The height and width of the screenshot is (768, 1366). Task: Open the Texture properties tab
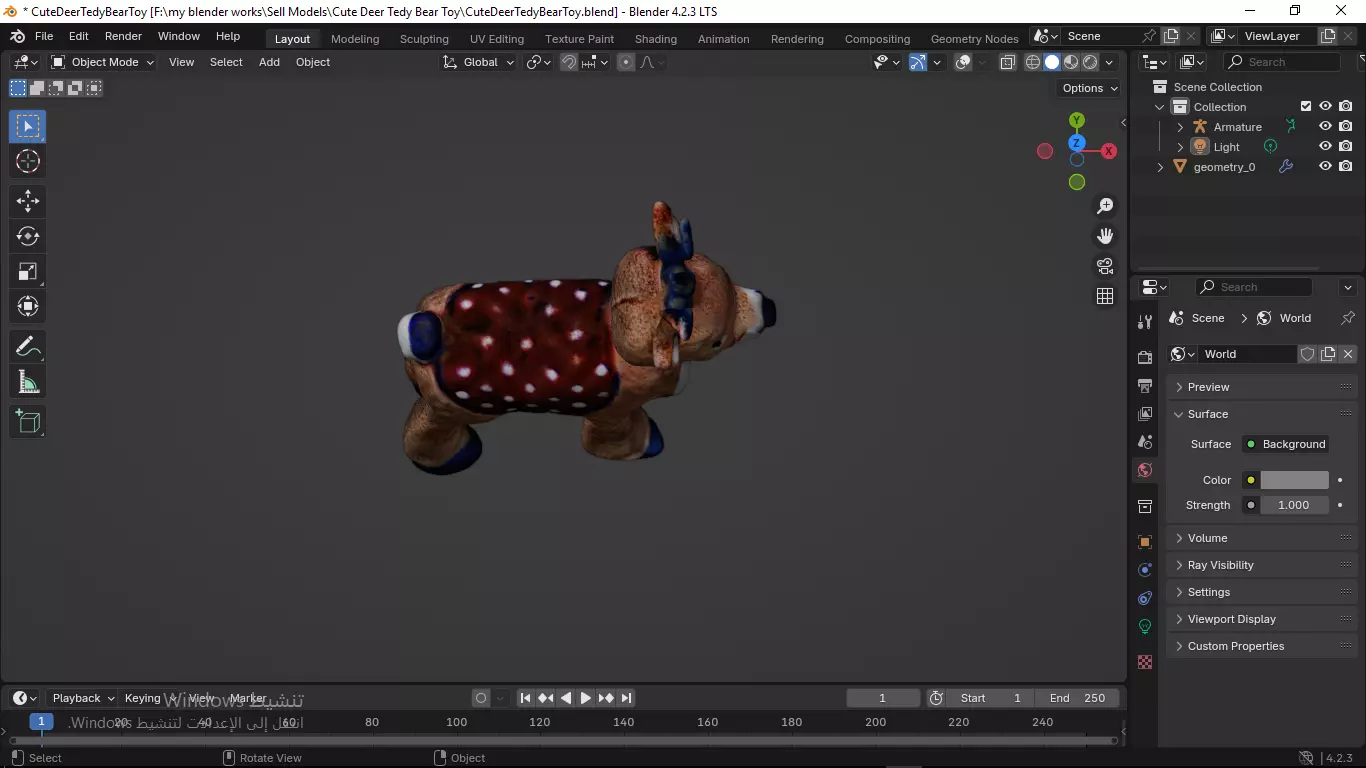pyautogui.click(x=1145, y=662)
